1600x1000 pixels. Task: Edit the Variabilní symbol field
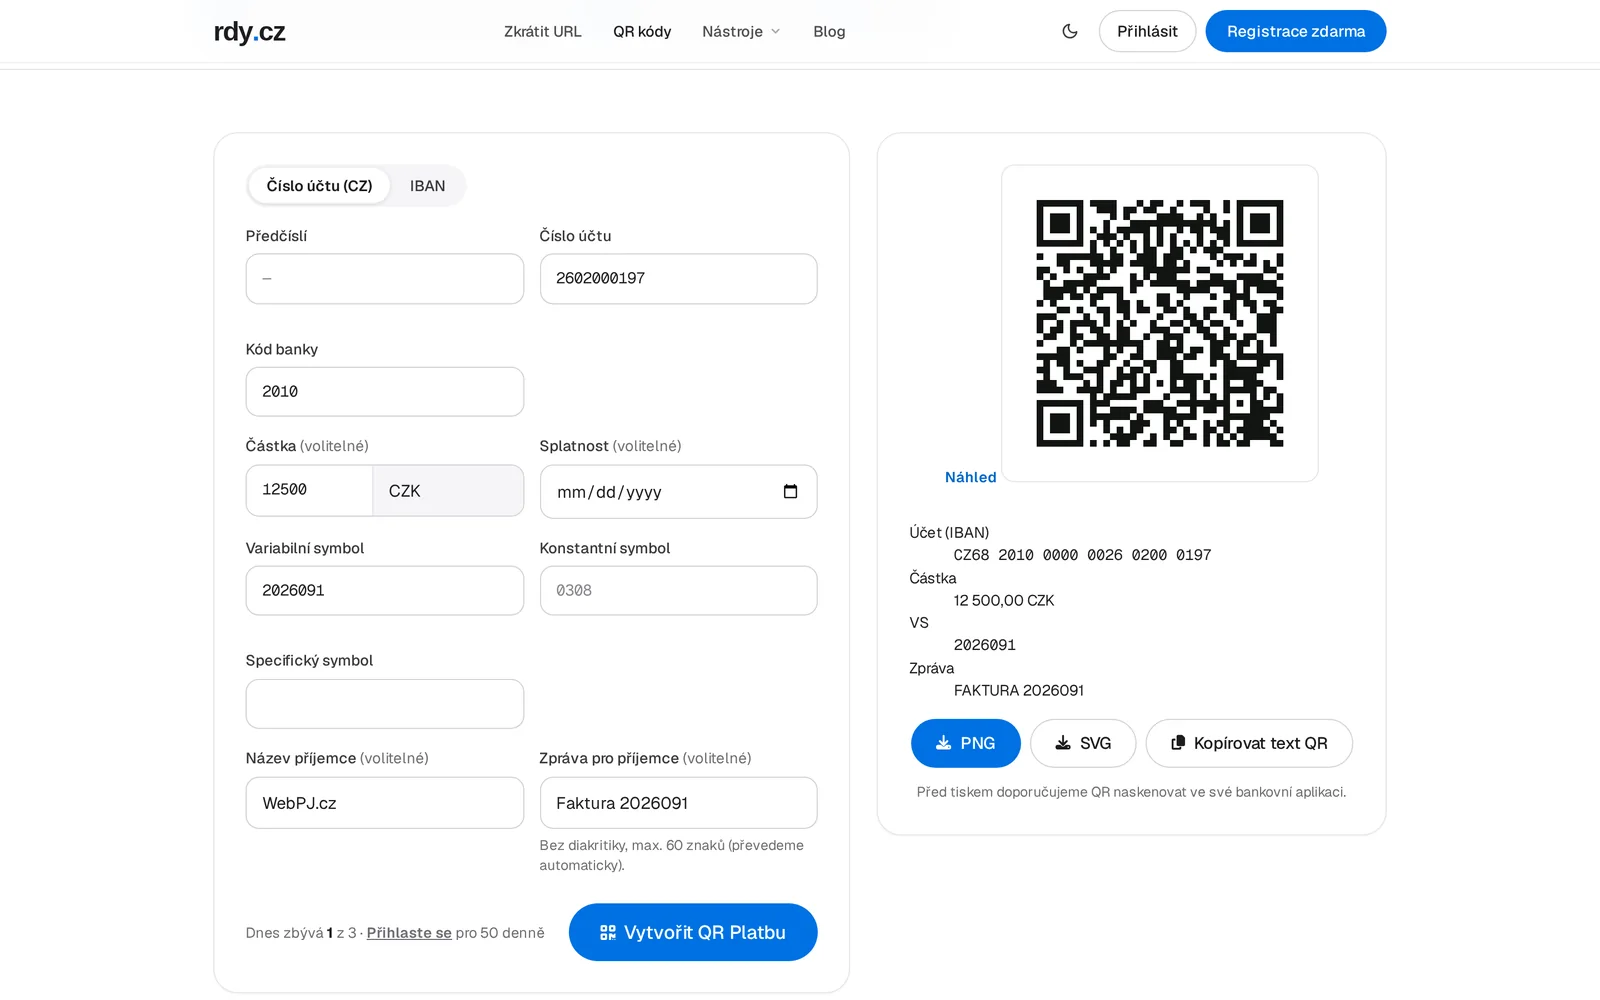(x=385, y=590)
